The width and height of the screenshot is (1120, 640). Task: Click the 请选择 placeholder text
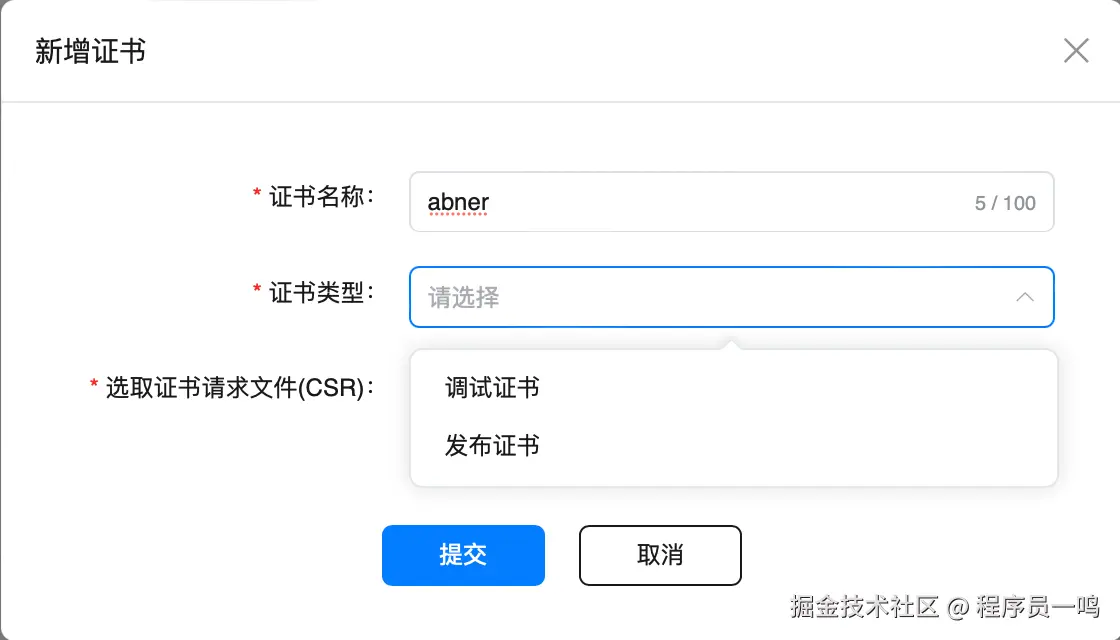[463, 297]
